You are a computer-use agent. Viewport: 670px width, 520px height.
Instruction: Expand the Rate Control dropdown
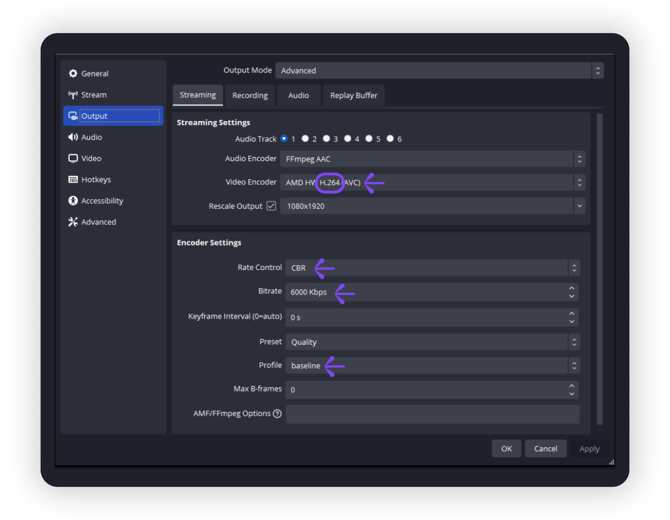[432, 268]
